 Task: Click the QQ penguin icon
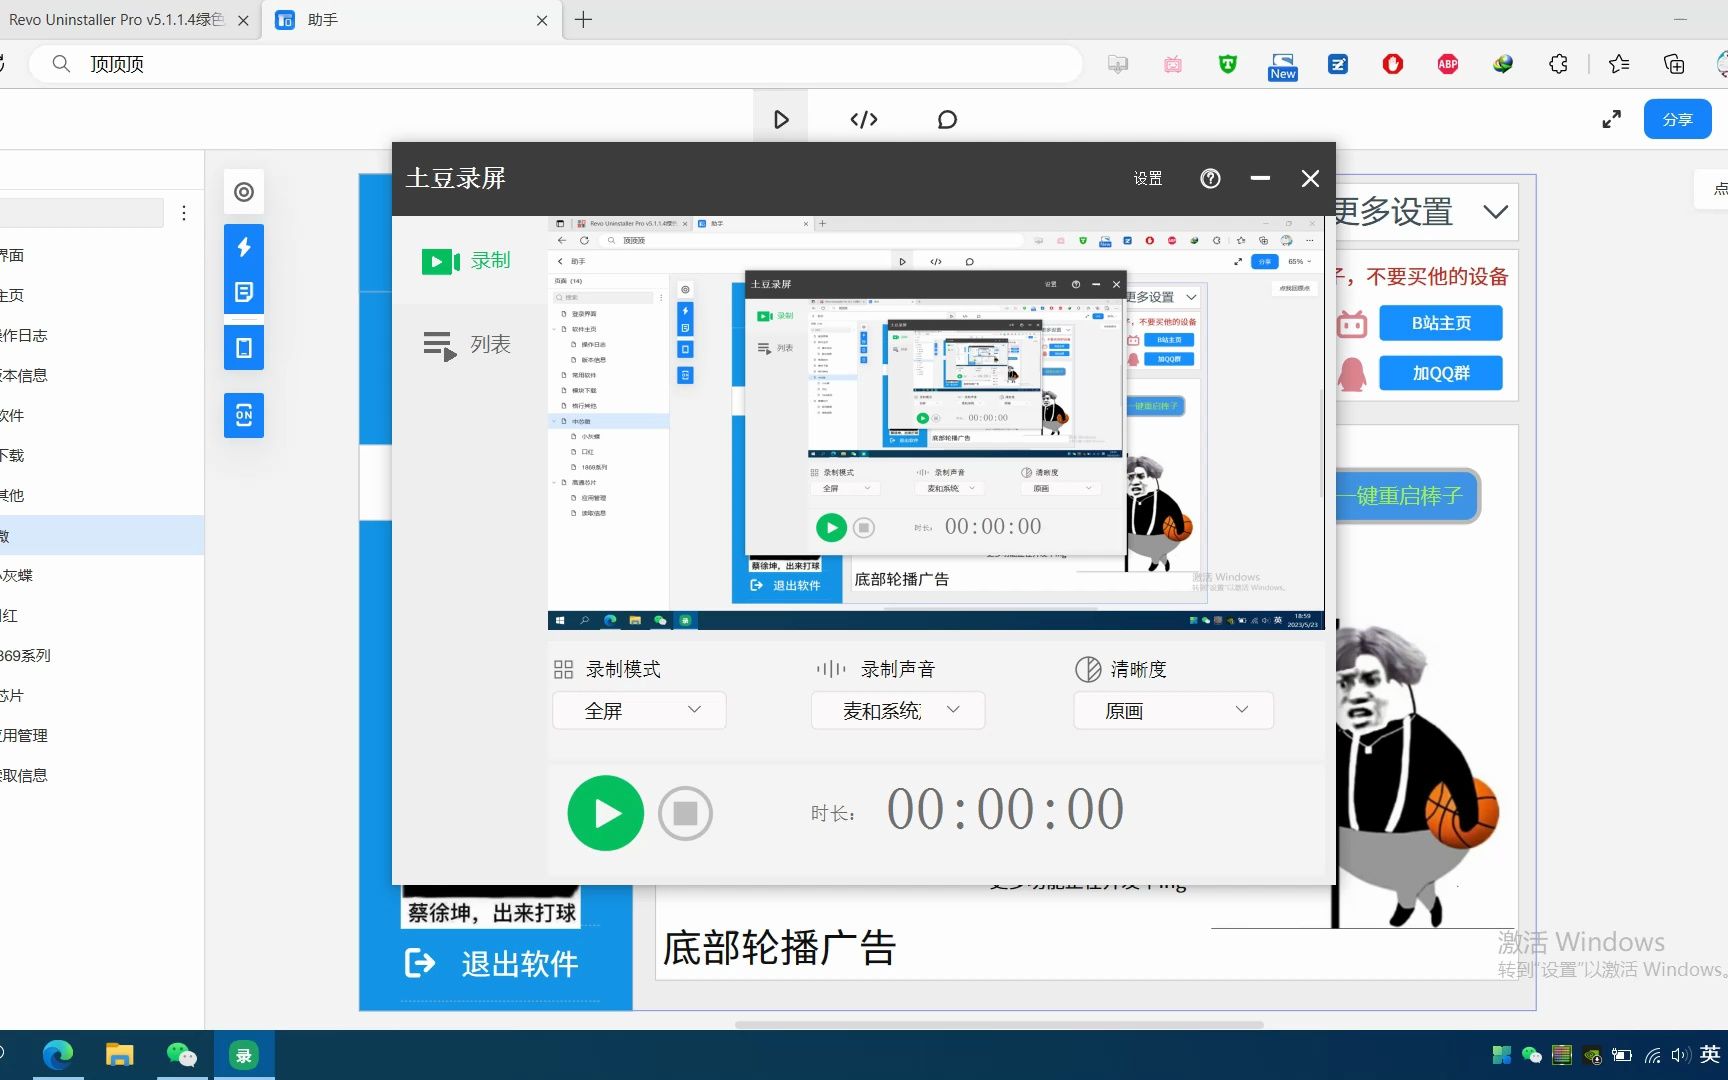coord(1352,374)
